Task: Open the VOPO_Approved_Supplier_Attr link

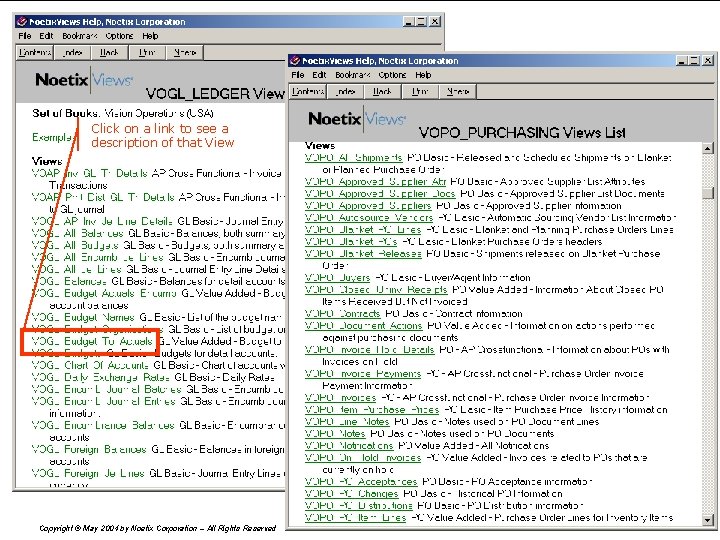Action: point(376,182)
